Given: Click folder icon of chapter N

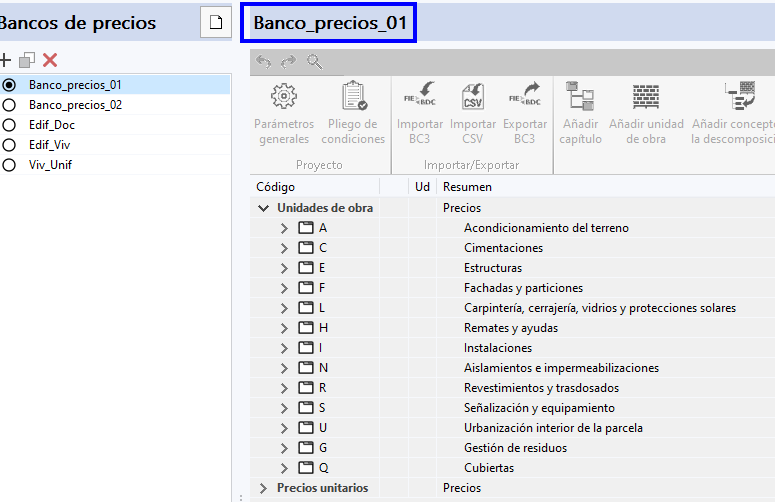Looking at the screenshot, I should 306,368.
